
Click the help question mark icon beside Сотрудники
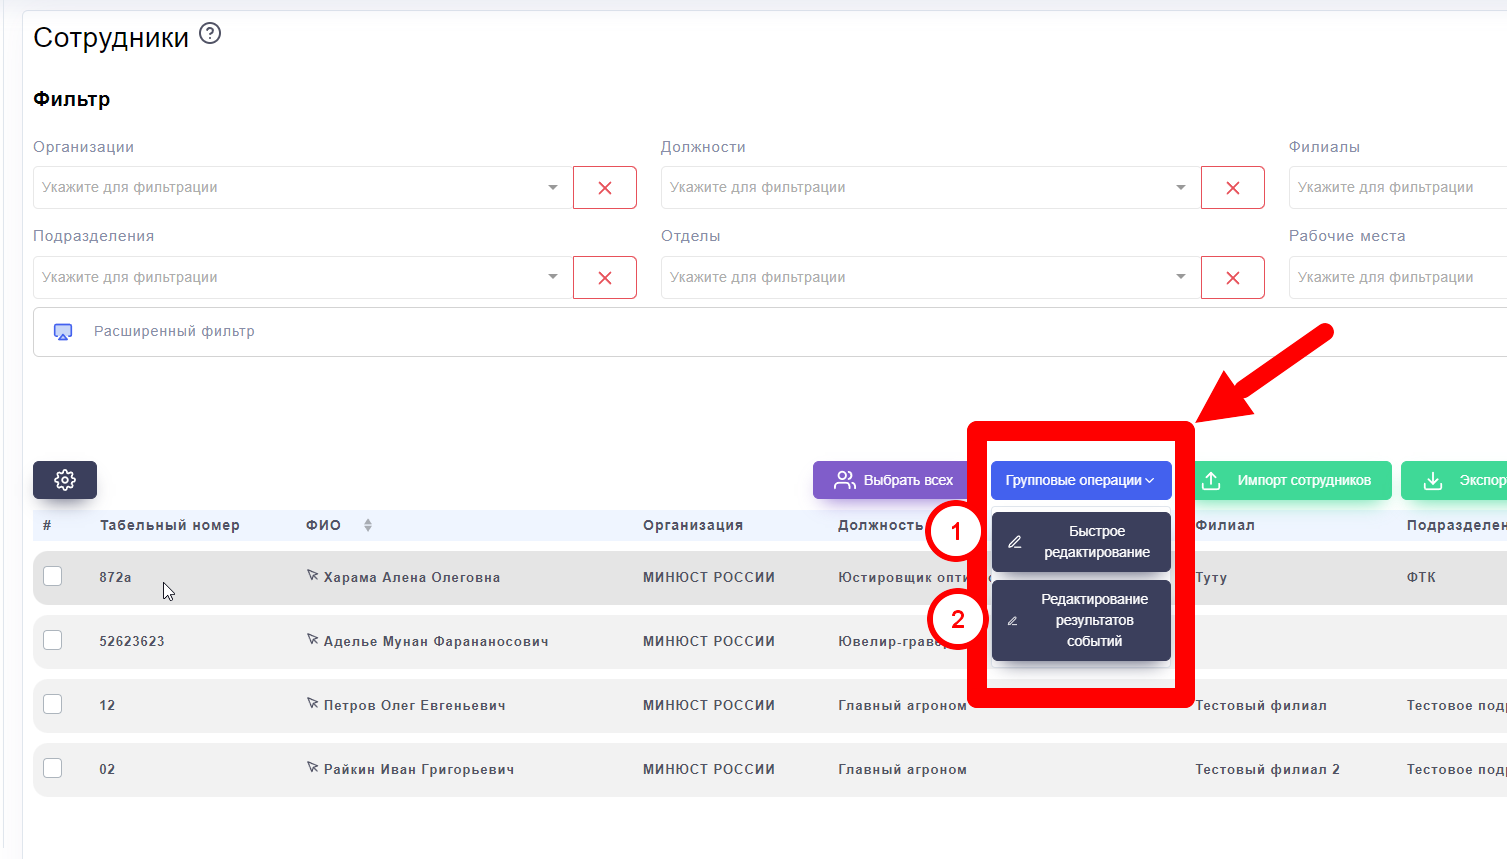(x=210, y=34)
